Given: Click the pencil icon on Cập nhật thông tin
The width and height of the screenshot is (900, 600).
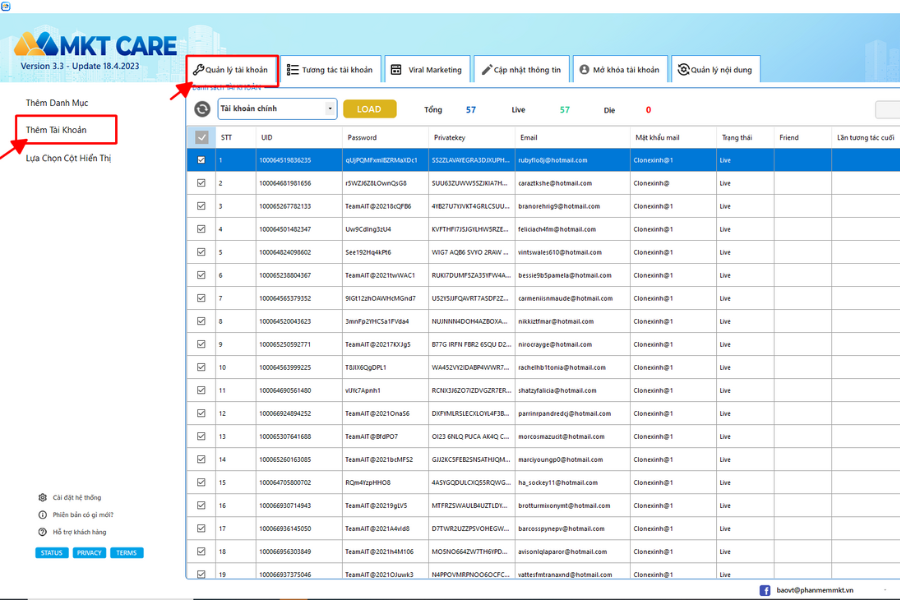Looking at the screenshot, I should coord(487,70).
